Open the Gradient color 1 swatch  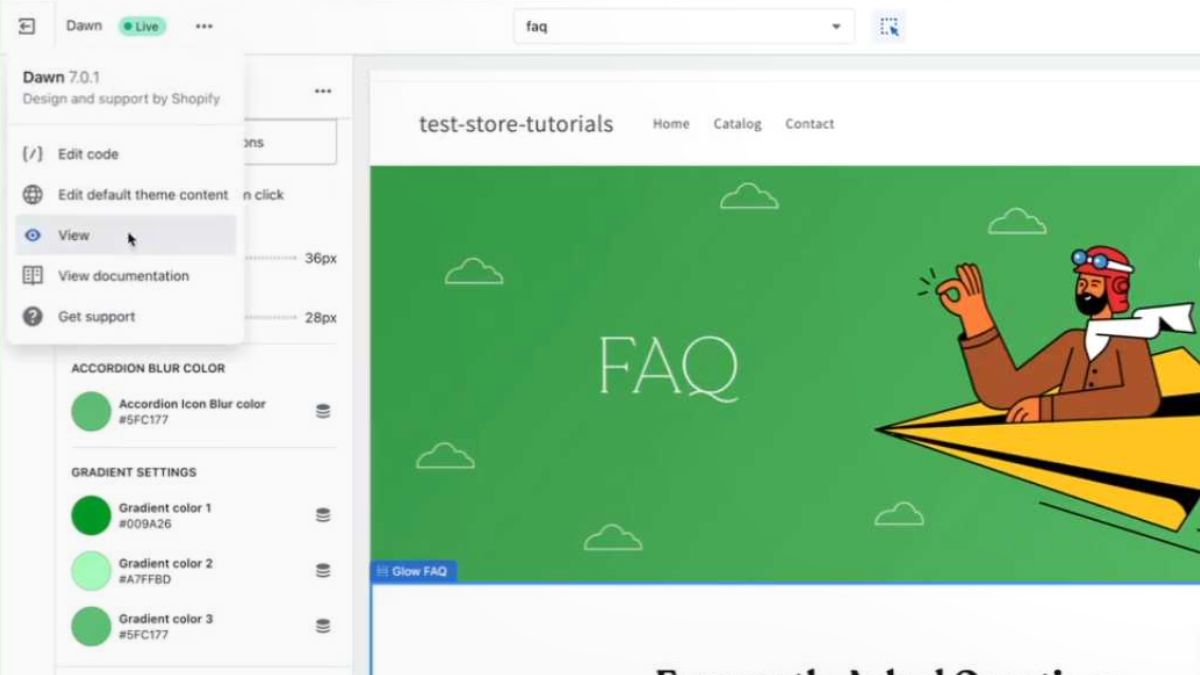tap(90, 514)
